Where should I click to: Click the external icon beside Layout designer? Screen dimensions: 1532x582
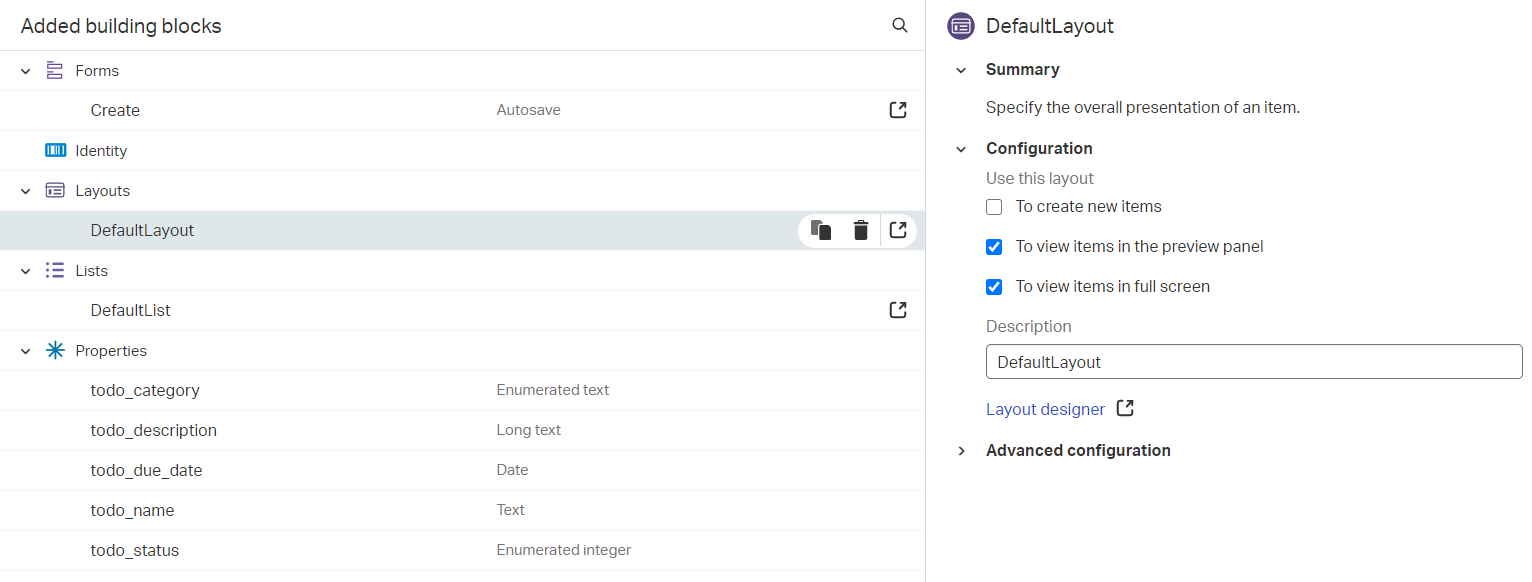tap(1125, 409)
